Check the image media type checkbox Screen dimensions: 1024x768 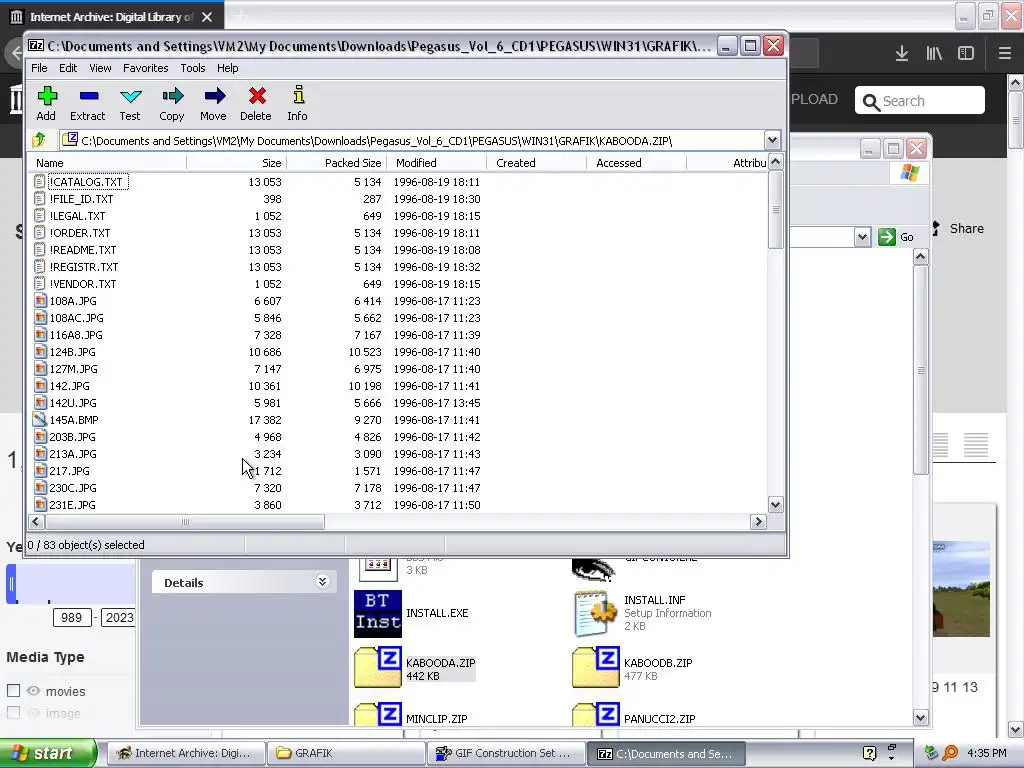click(x=13, y=712)
